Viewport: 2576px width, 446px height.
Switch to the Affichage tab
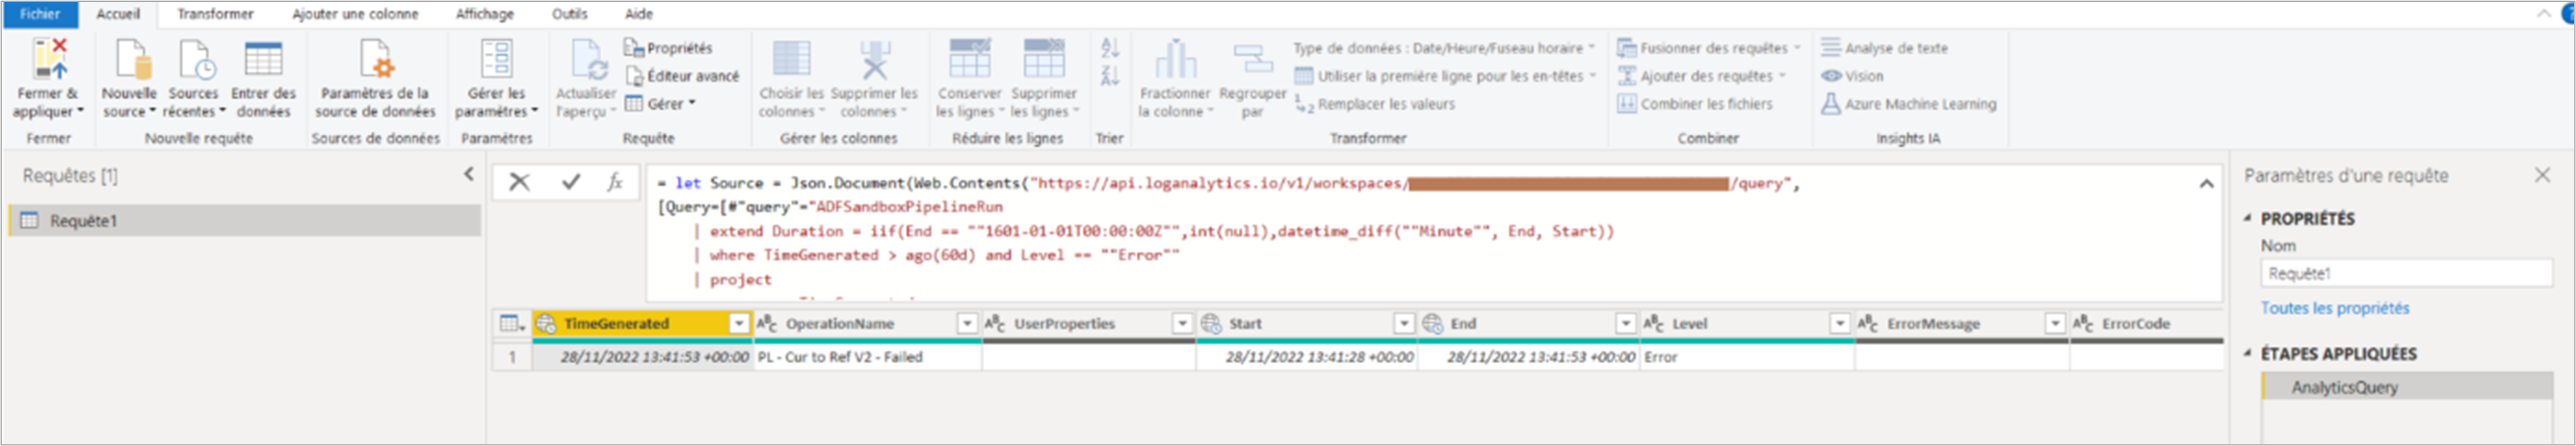(485, 14)
